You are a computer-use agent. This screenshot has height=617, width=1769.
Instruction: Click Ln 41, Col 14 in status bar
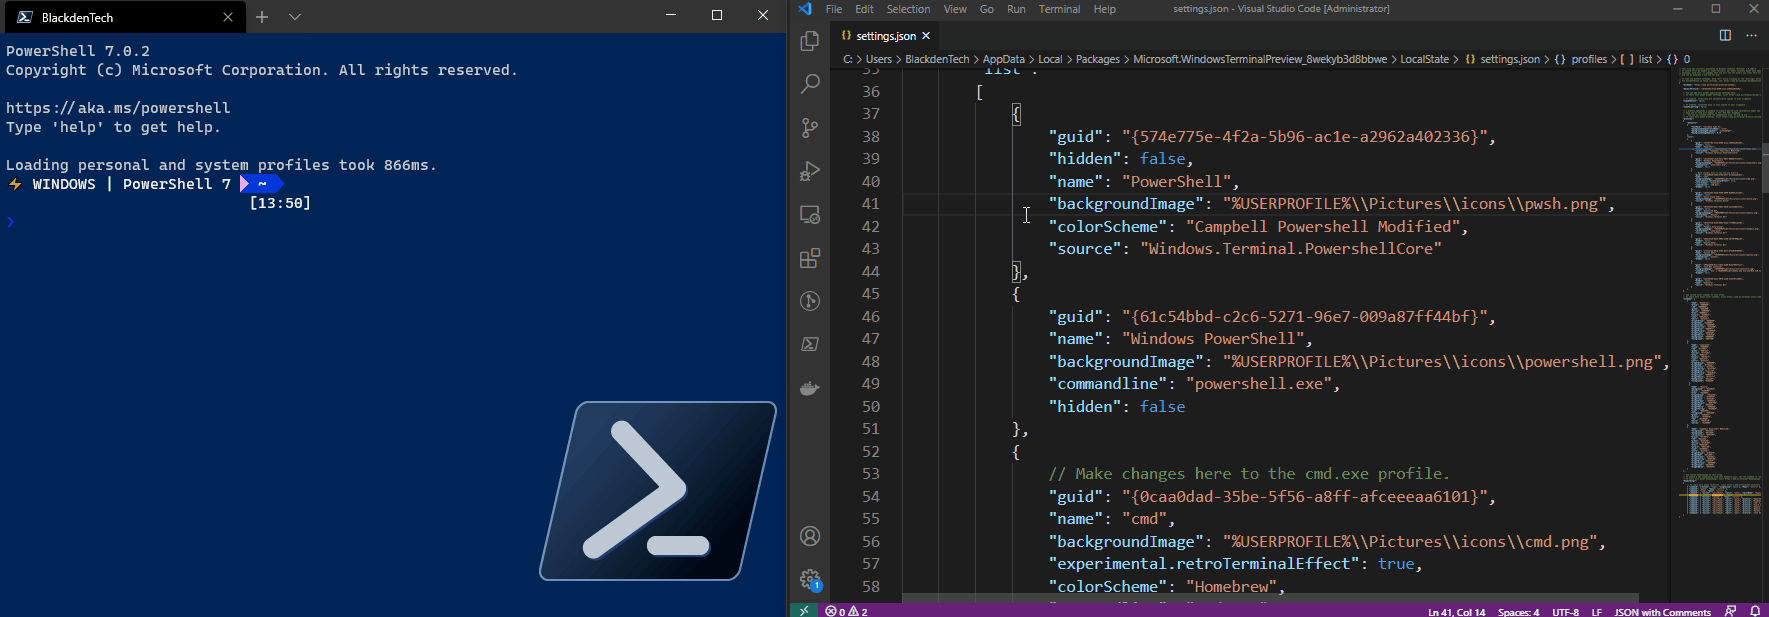[x=1456, y=611]
